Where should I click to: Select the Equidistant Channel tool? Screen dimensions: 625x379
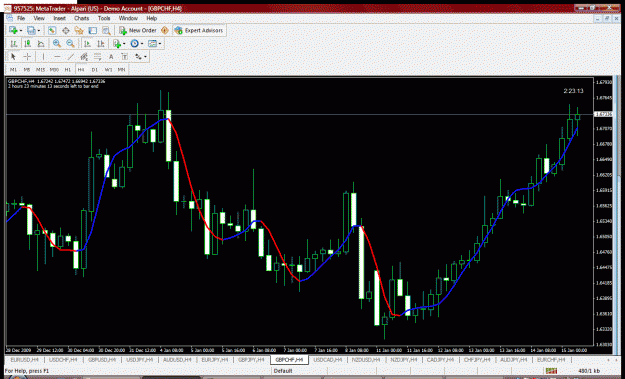84,57
